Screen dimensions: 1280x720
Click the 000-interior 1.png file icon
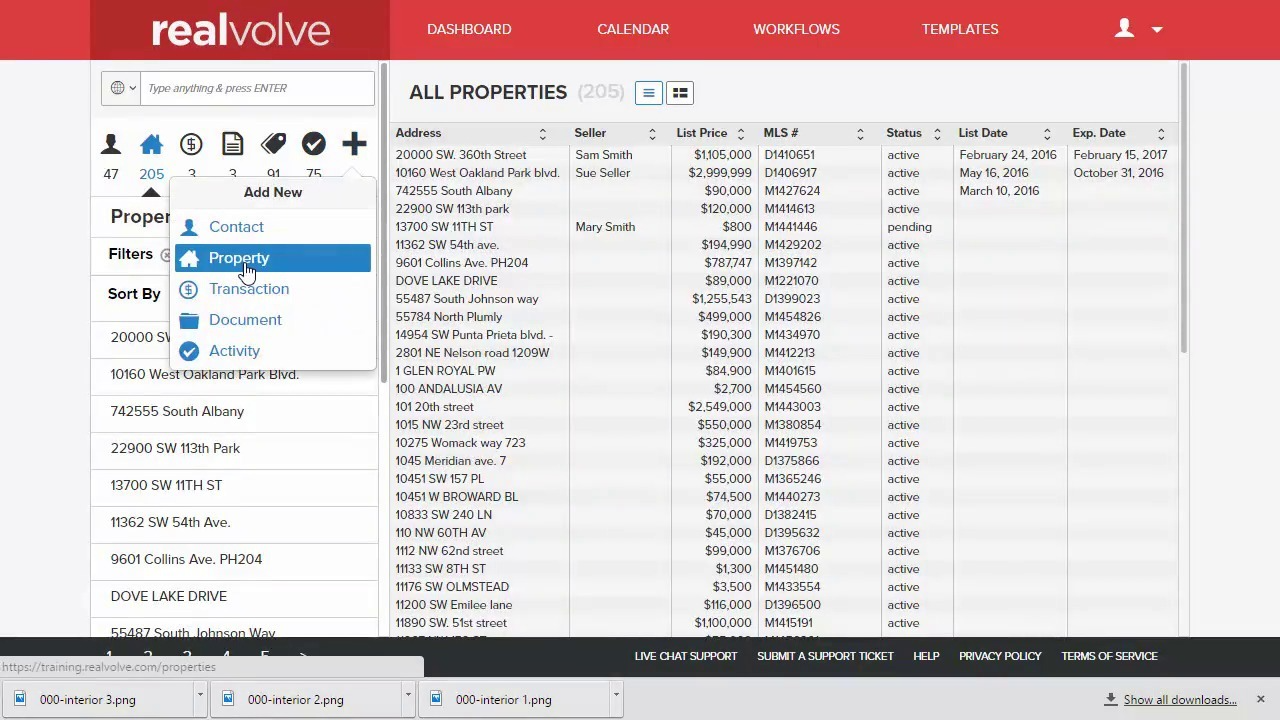pyautogui.click(x=436, y=699)
